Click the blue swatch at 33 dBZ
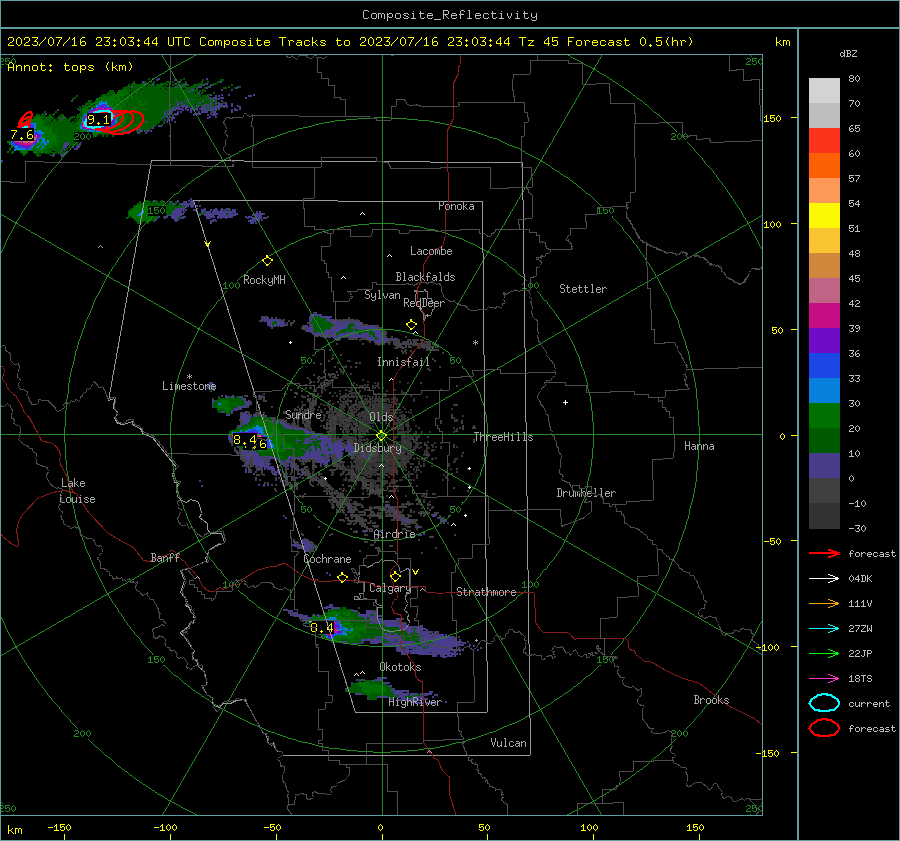Viewport: 900px width, 841px height. [824, 366]
